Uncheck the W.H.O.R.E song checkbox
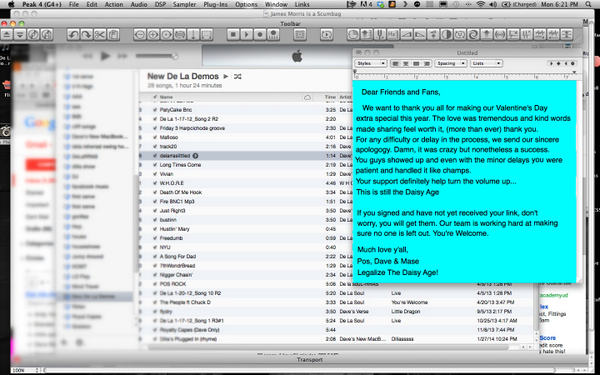The image size is (600, 375). point(155,183)
